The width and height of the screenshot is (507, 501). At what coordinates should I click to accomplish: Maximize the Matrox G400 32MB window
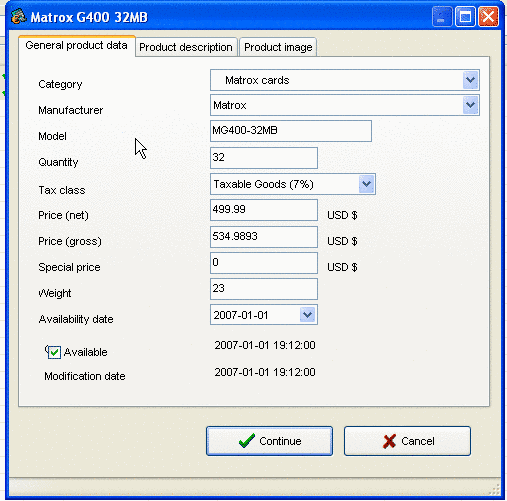point(465,17)
